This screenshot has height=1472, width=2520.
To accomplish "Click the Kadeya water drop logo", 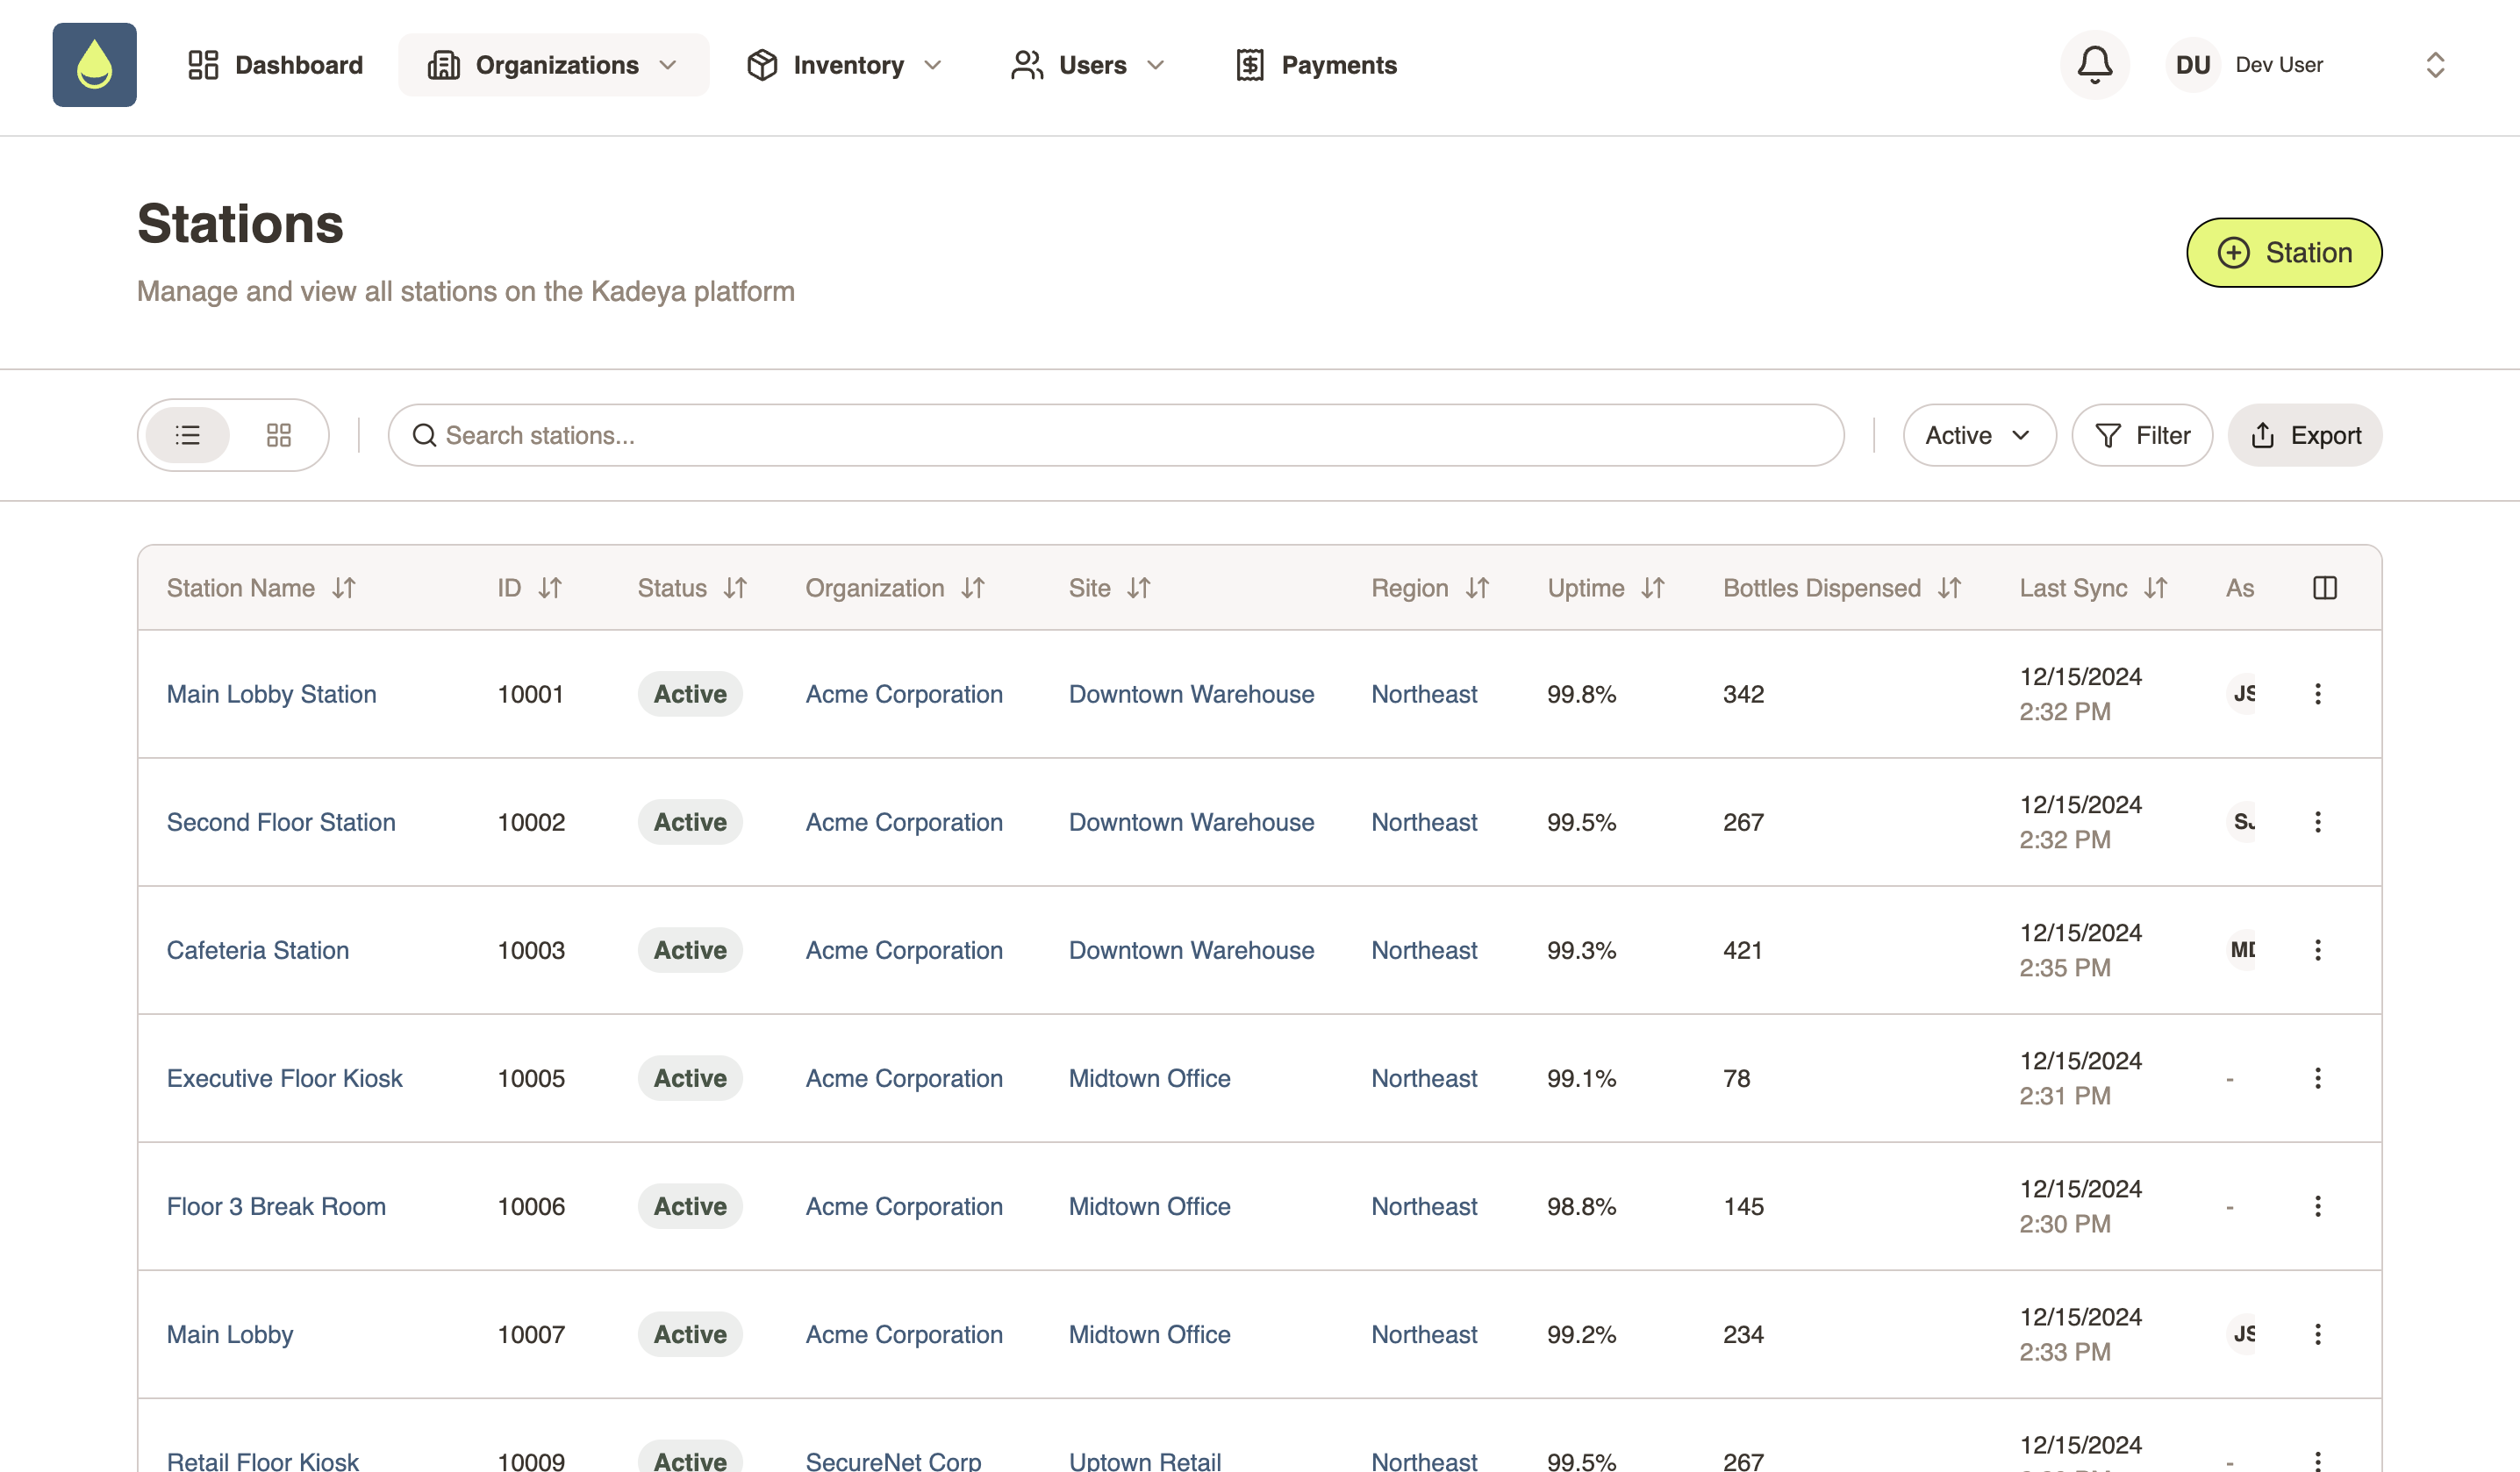I will point(94,65).
